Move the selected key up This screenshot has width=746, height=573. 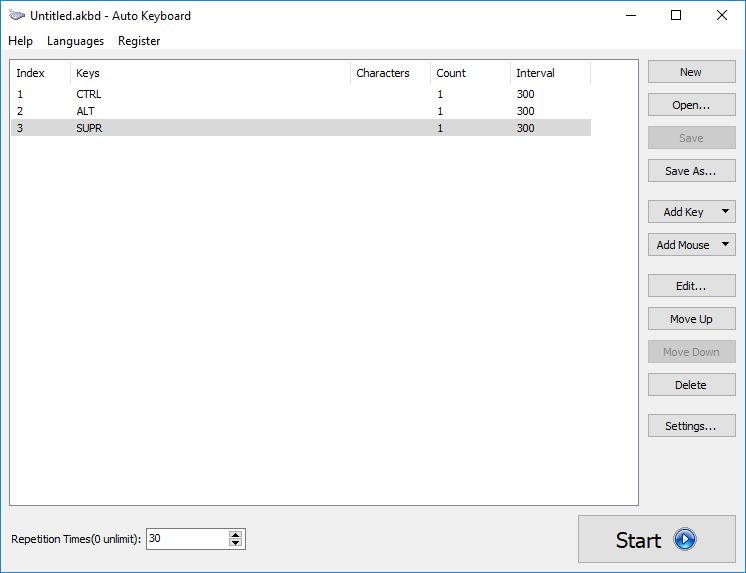(691, 319)
